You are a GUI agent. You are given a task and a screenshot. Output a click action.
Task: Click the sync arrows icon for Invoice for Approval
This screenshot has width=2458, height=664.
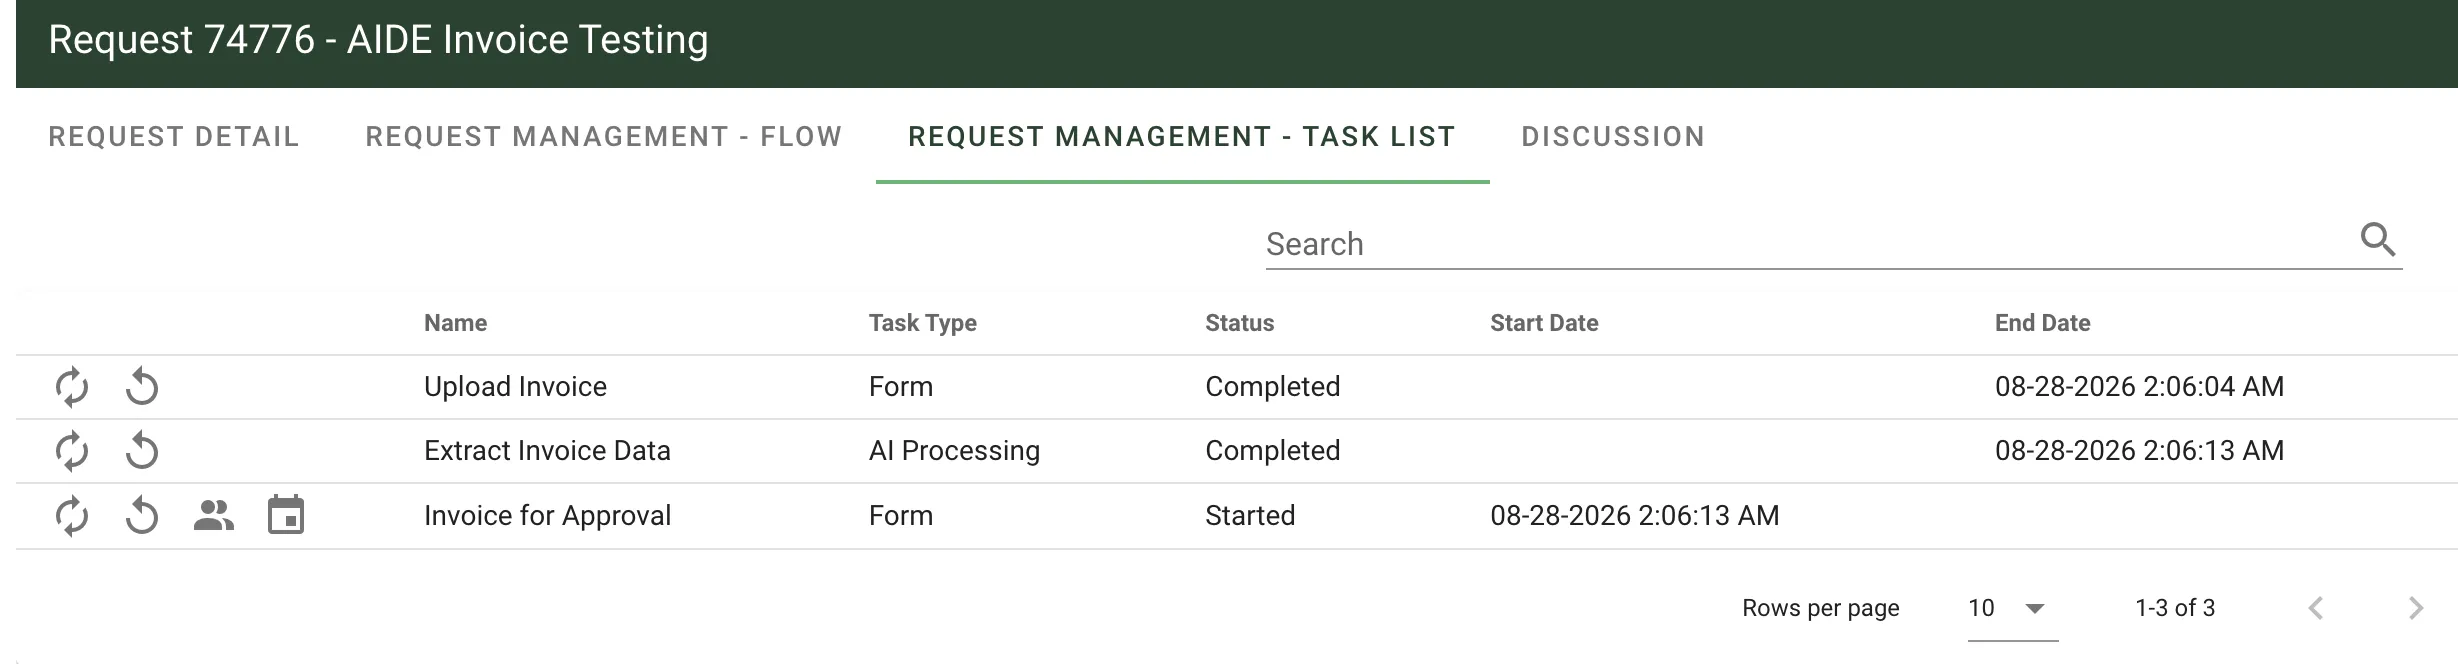(x=72, y=516)
